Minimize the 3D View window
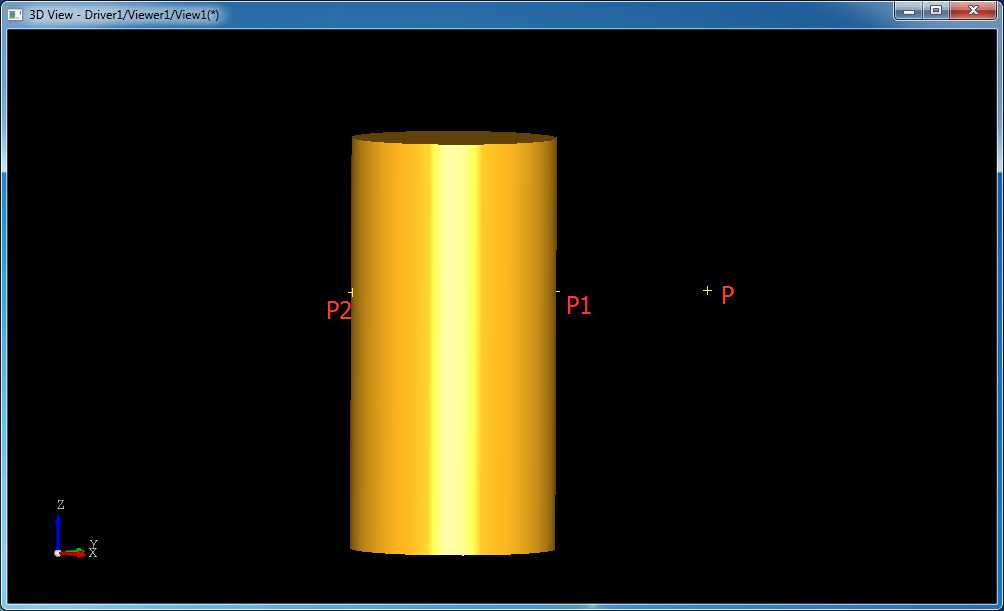 (909, 11)
